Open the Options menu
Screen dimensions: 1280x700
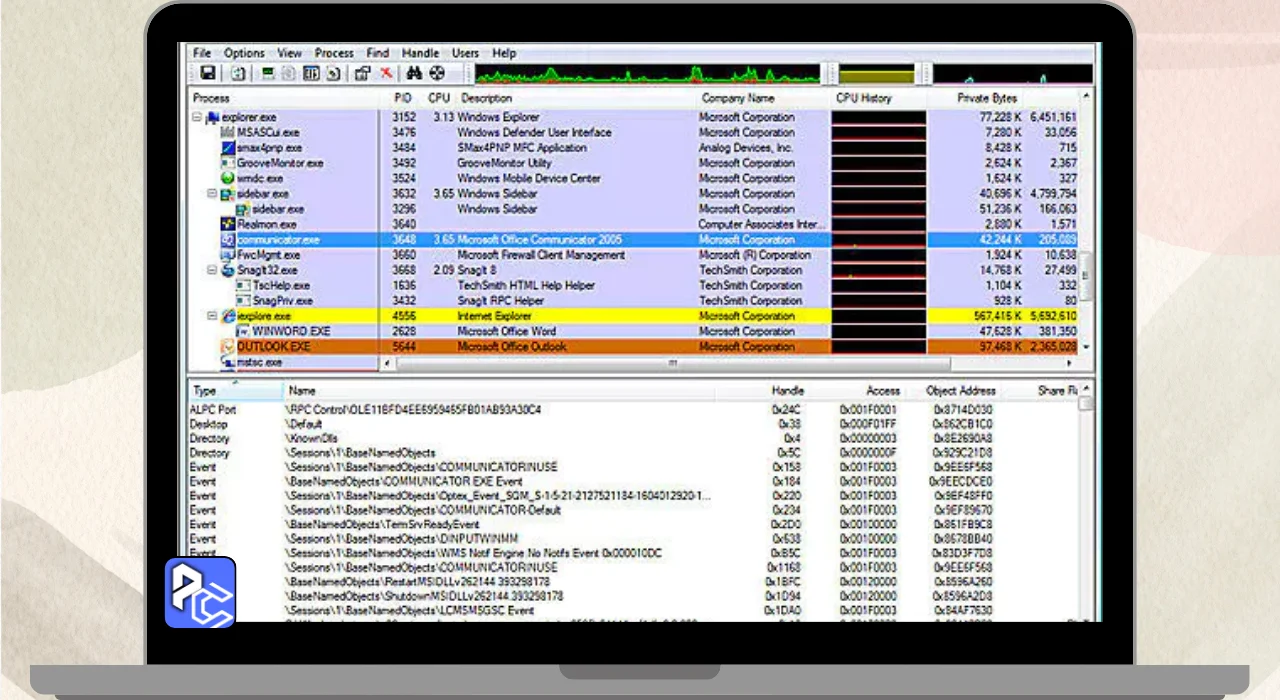click(244, 53)
